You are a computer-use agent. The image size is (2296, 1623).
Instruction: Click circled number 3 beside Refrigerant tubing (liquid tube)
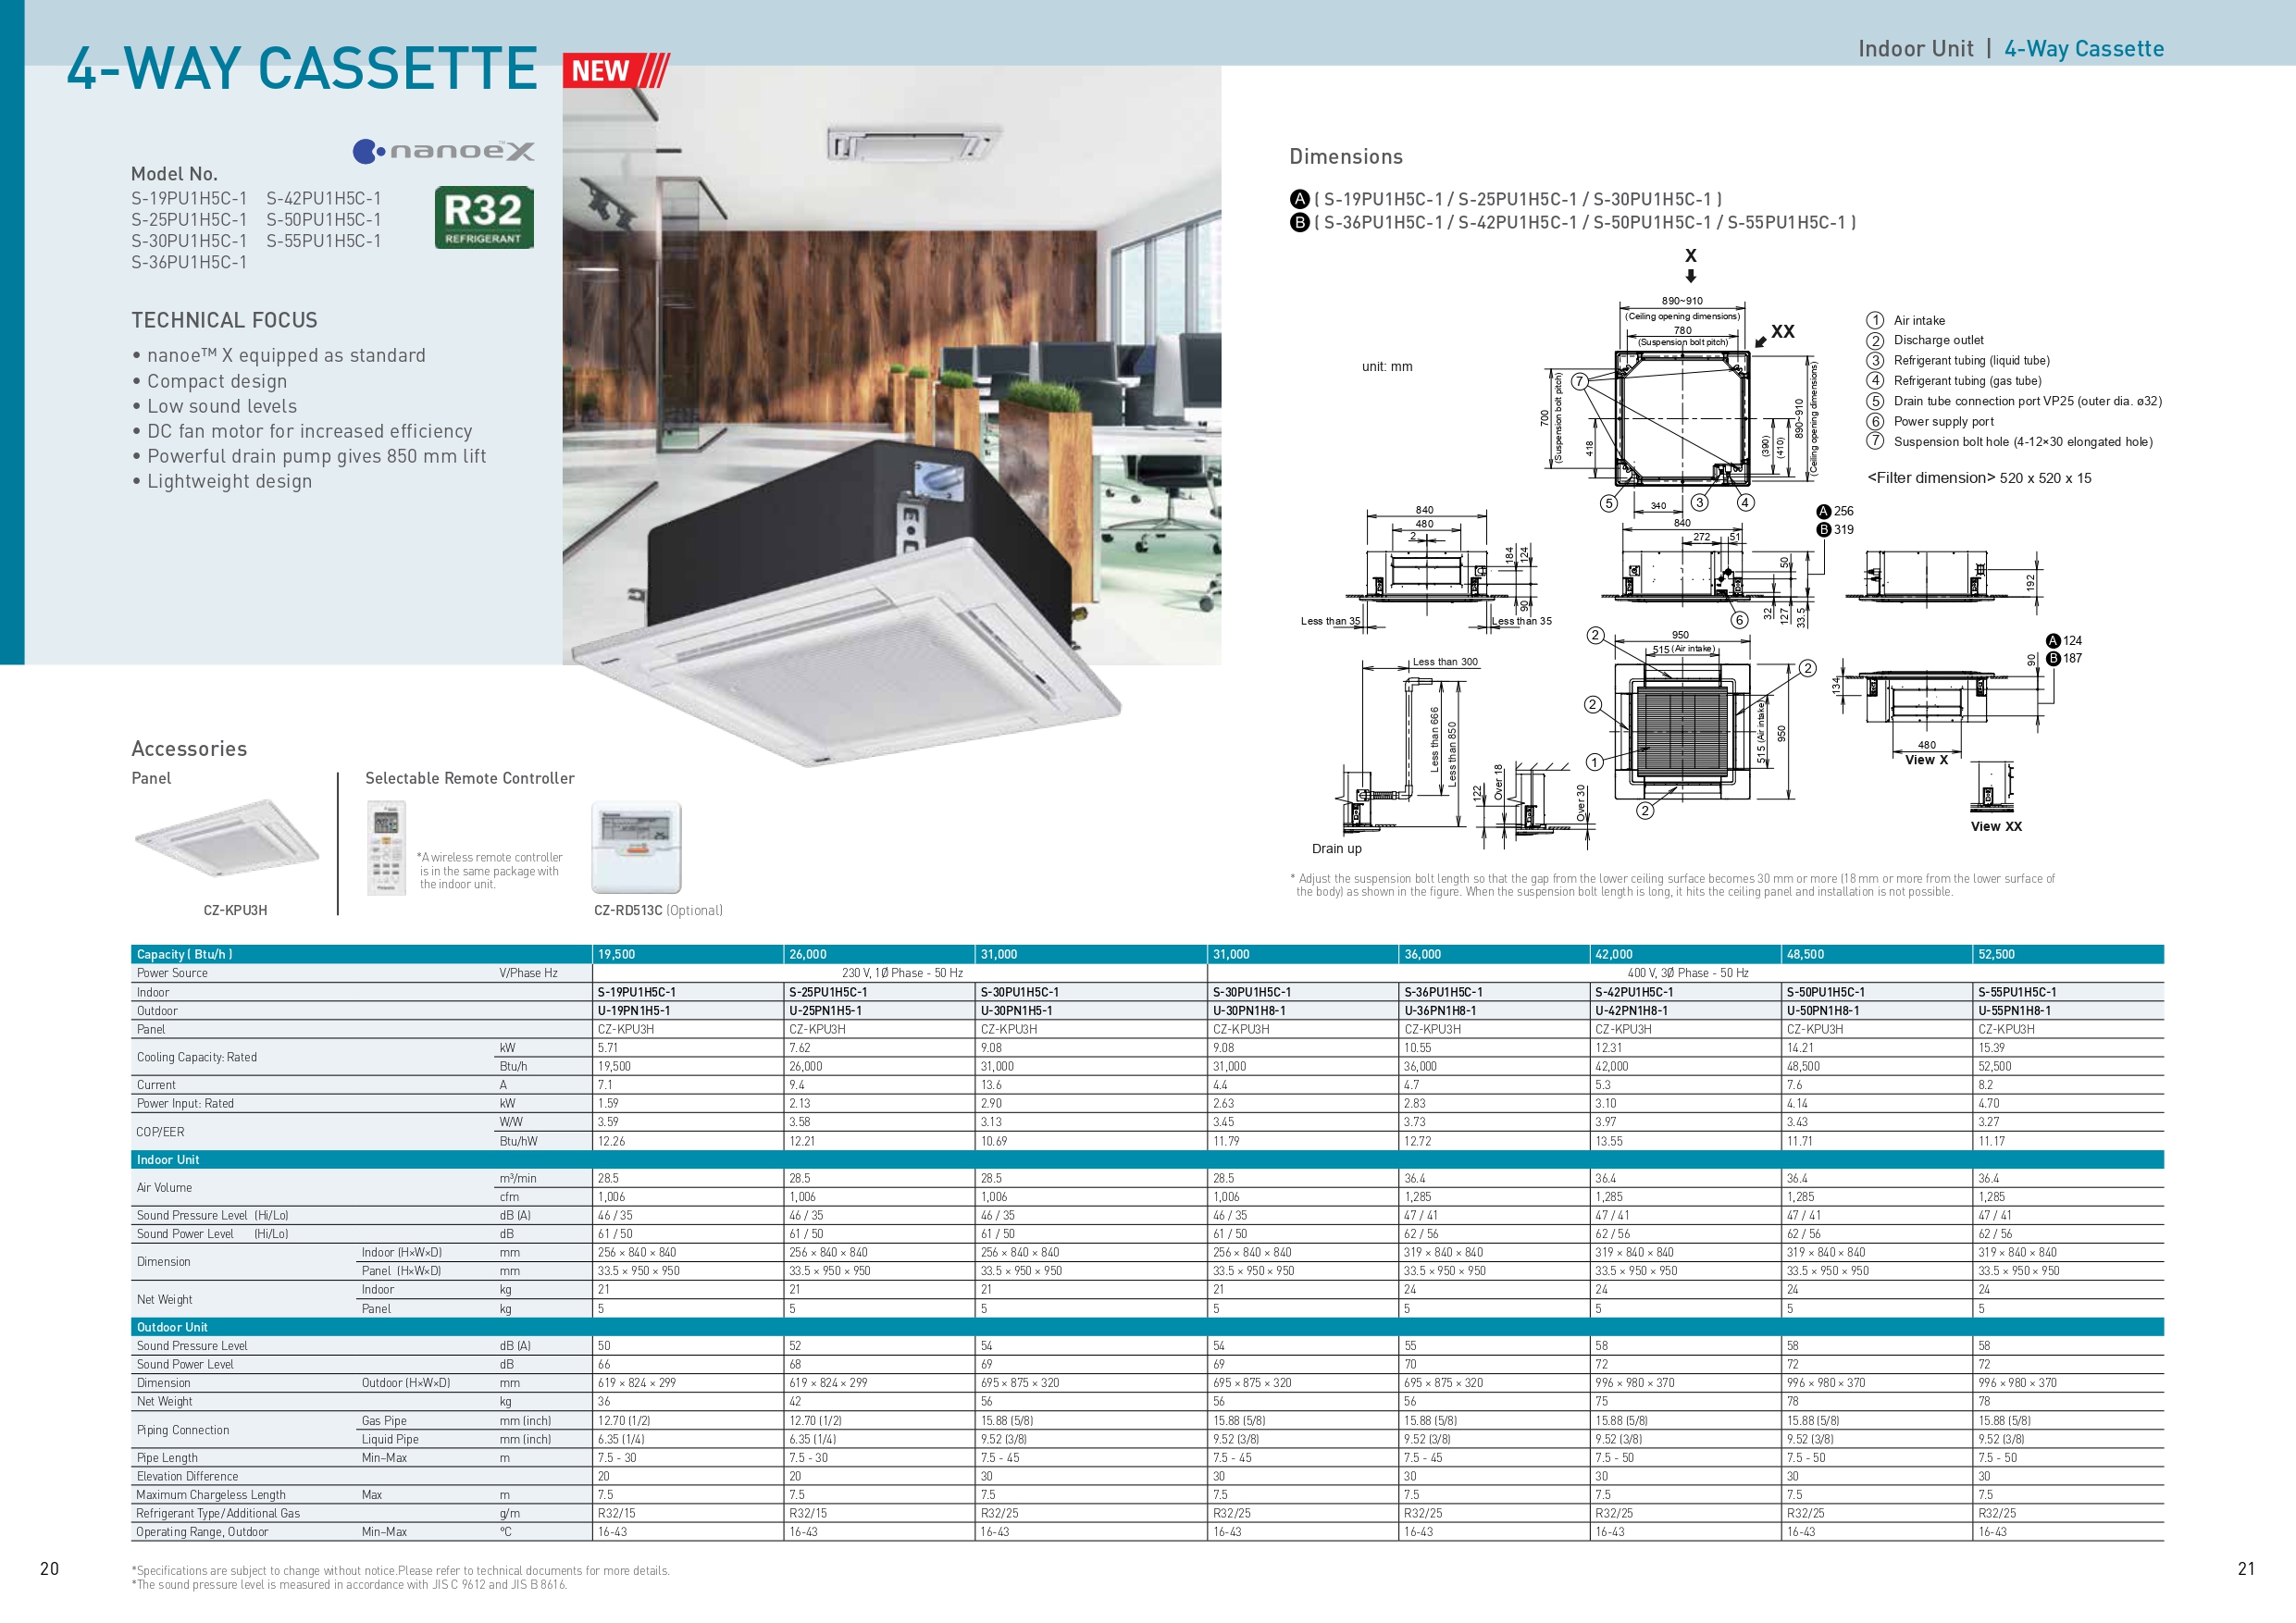(x=1875, y=360)
